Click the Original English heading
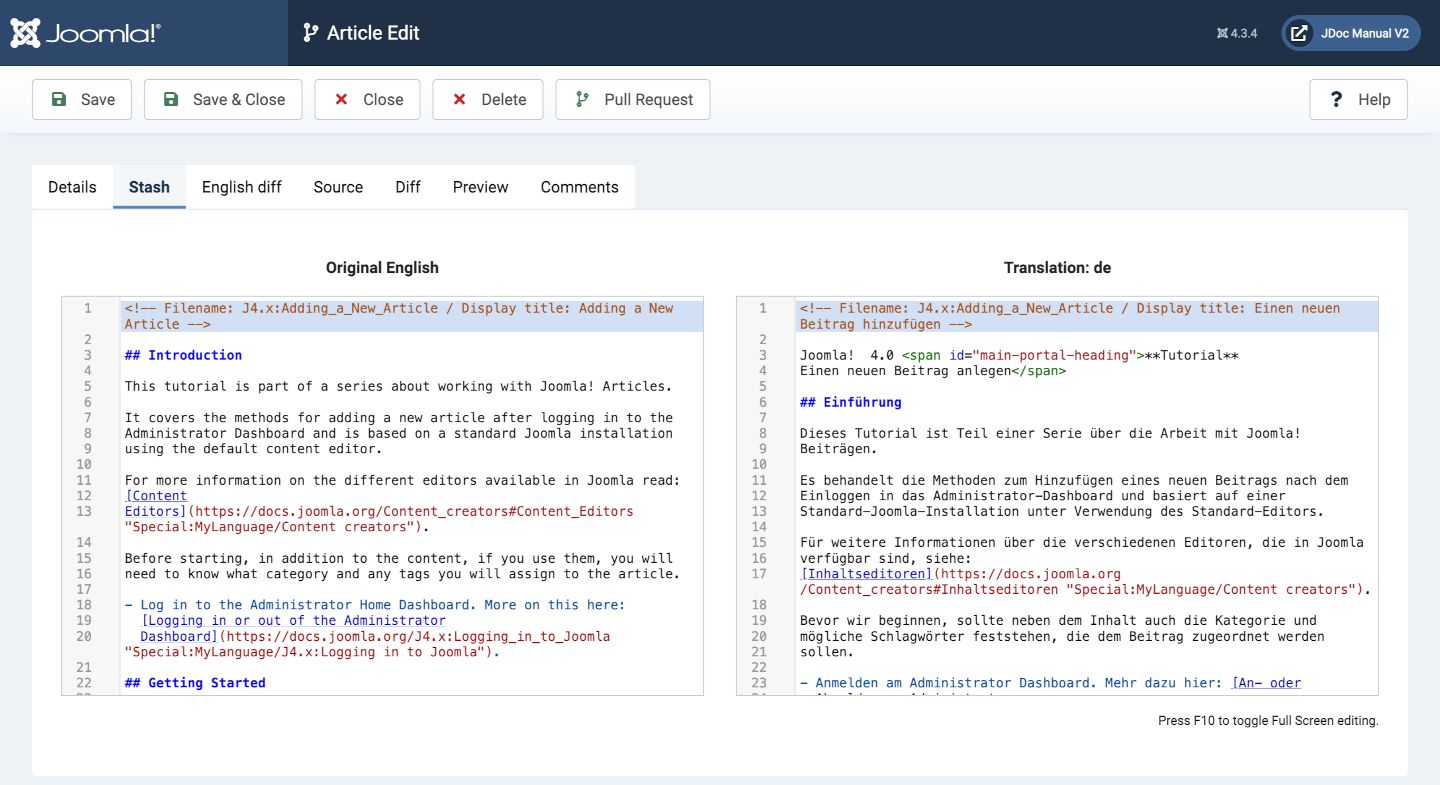 pyautogui.click(x=382, y=268)
